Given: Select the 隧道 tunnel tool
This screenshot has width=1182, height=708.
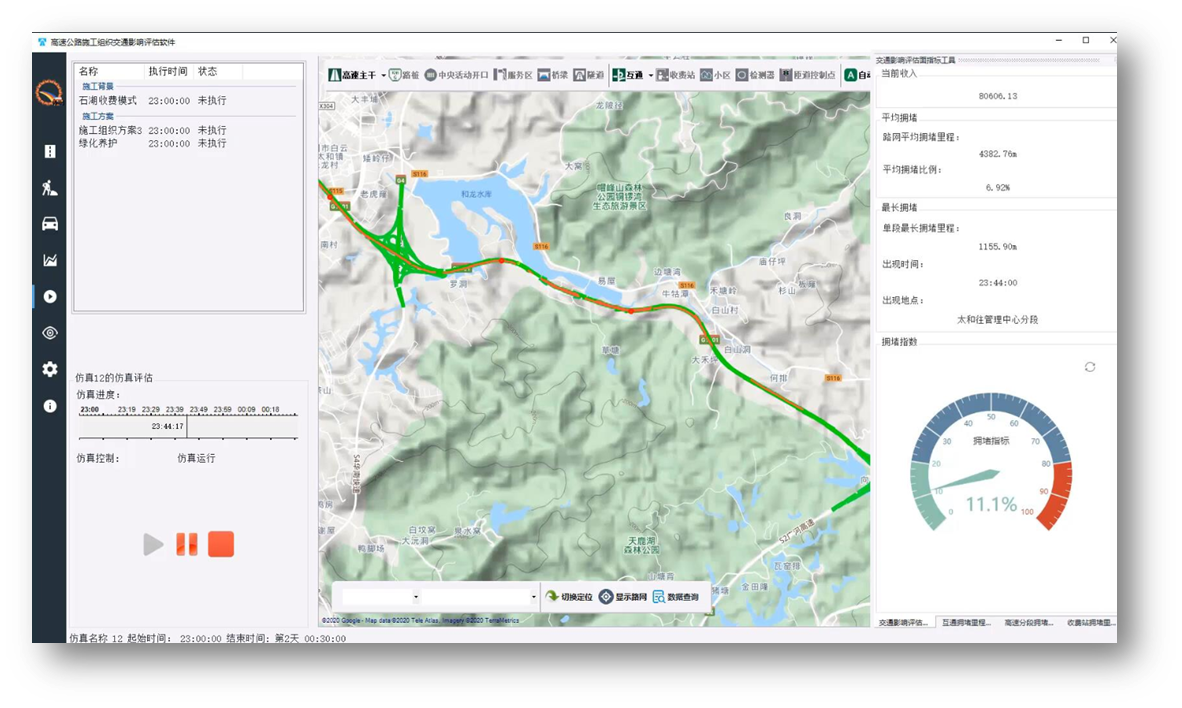Looking at the screenshot, I should 588,75.
